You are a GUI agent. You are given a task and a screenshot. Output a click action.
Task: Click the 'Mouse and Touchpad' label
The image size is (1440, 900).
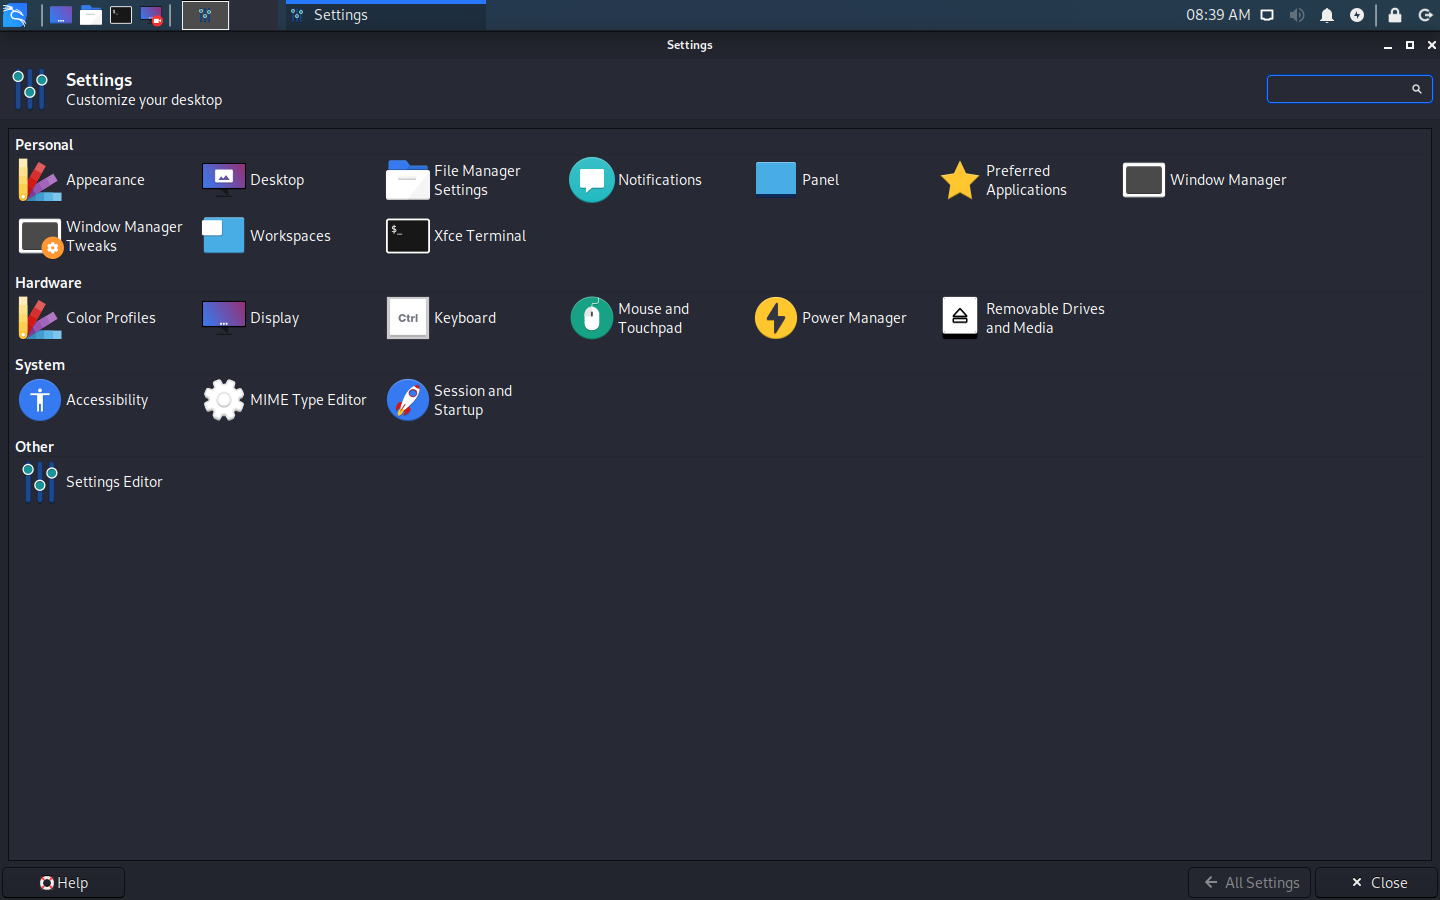(x=653, y=318)
